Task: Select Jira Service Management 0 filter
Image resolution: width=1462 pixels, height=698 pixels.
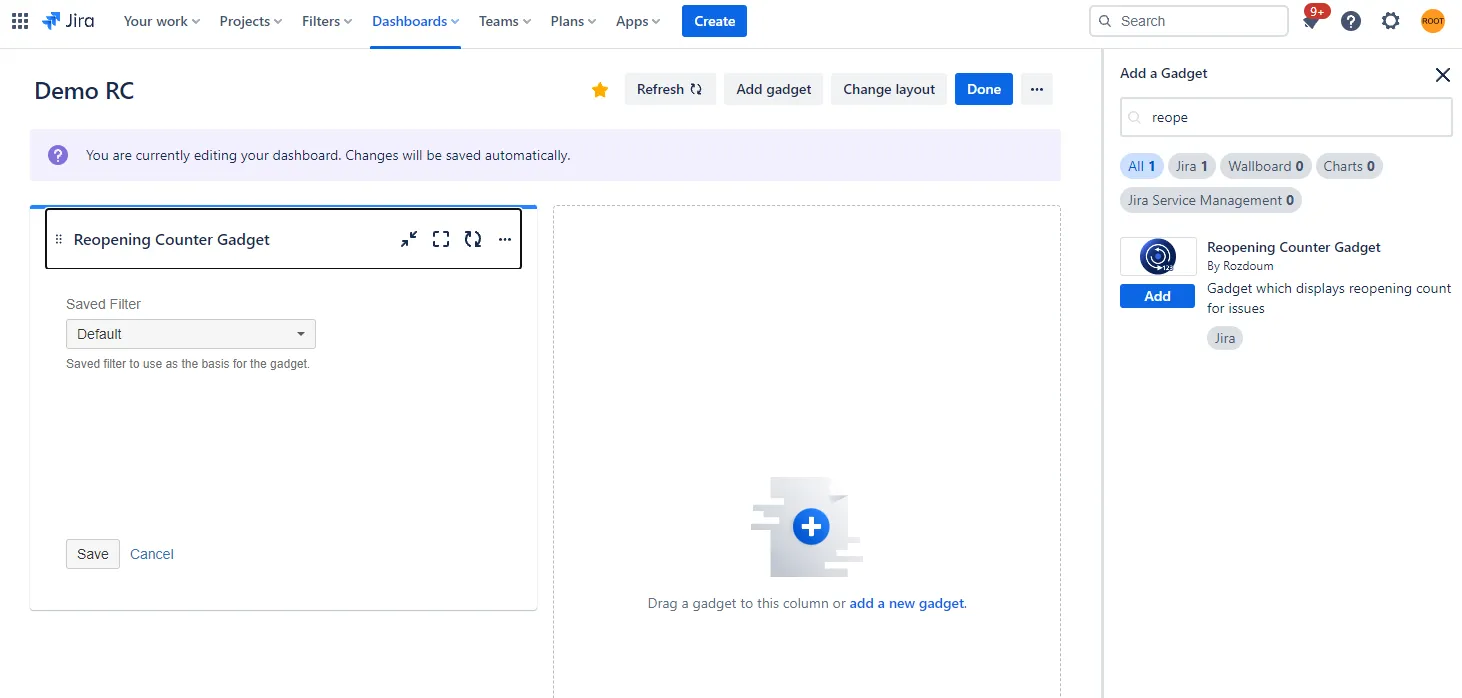Action: (x=1211, y=200)
